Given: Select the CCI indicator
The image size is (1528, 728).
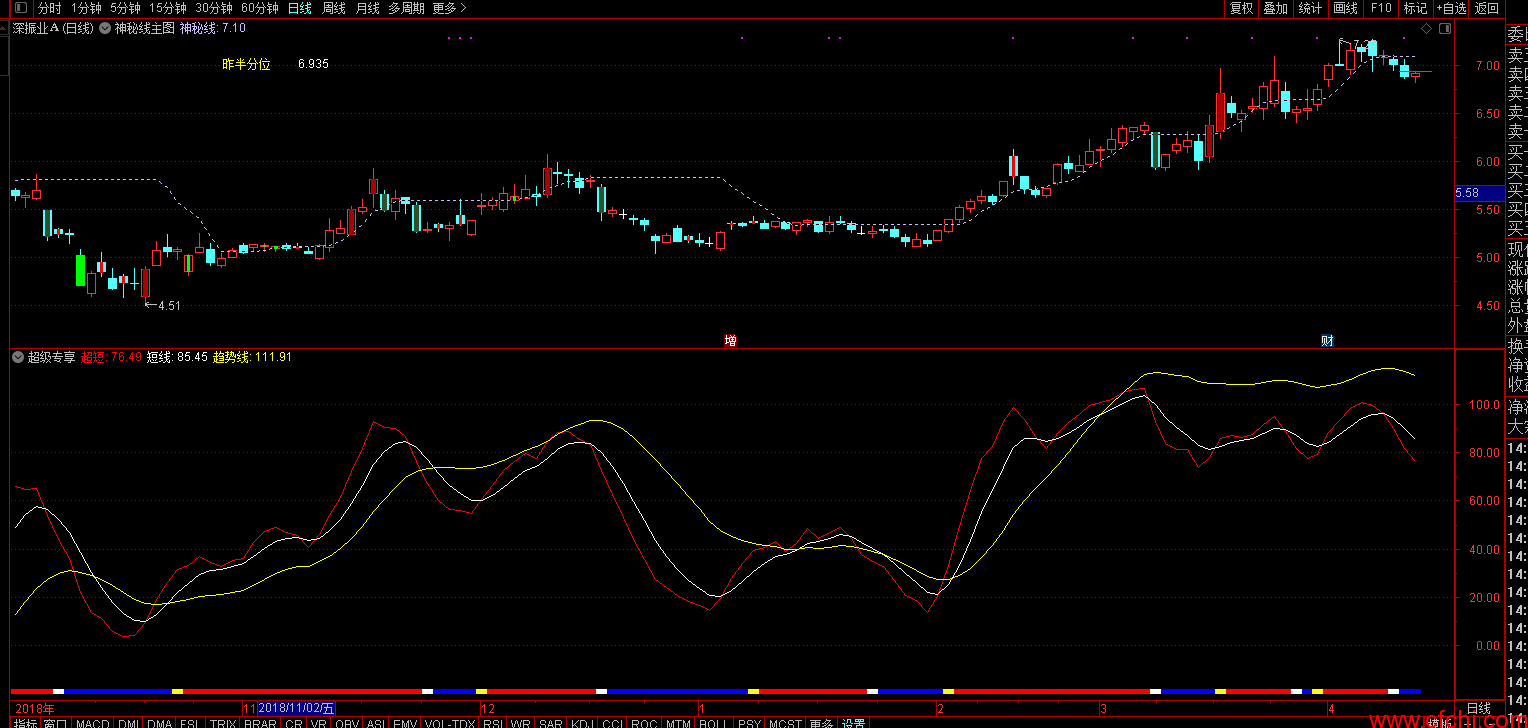Looking at the screenshot, I should pos(614,723).
